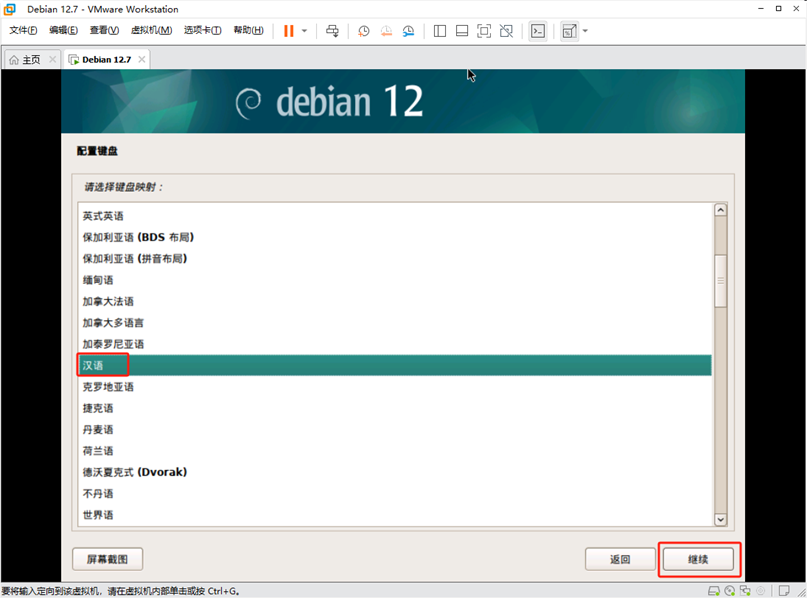
Task: Click the Unity mode toolbar icon
Action: pyautogui.click(x=506, y=31)
